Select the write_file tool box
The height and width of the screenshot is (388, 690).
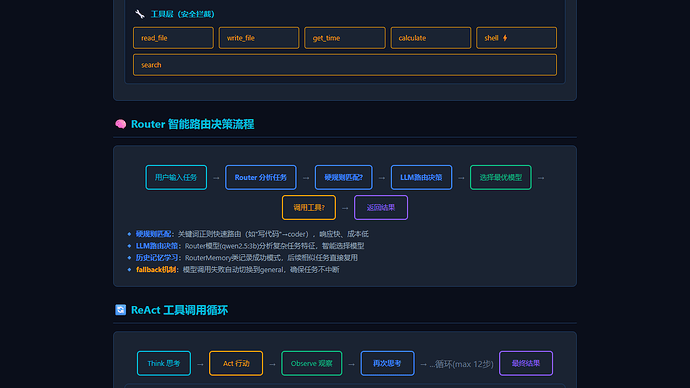click(x=259, y=38)
